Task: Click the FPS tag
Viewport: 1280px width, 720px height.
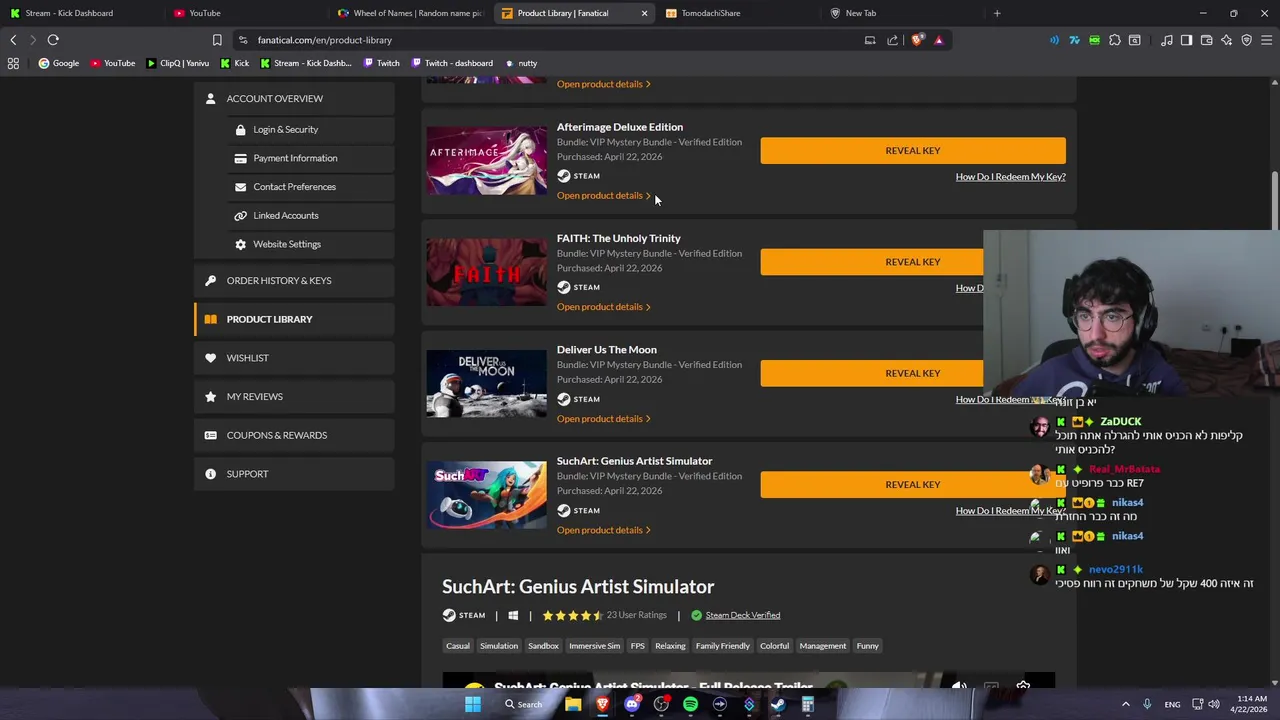Action: pyautogui.click(x=637, y=646)
